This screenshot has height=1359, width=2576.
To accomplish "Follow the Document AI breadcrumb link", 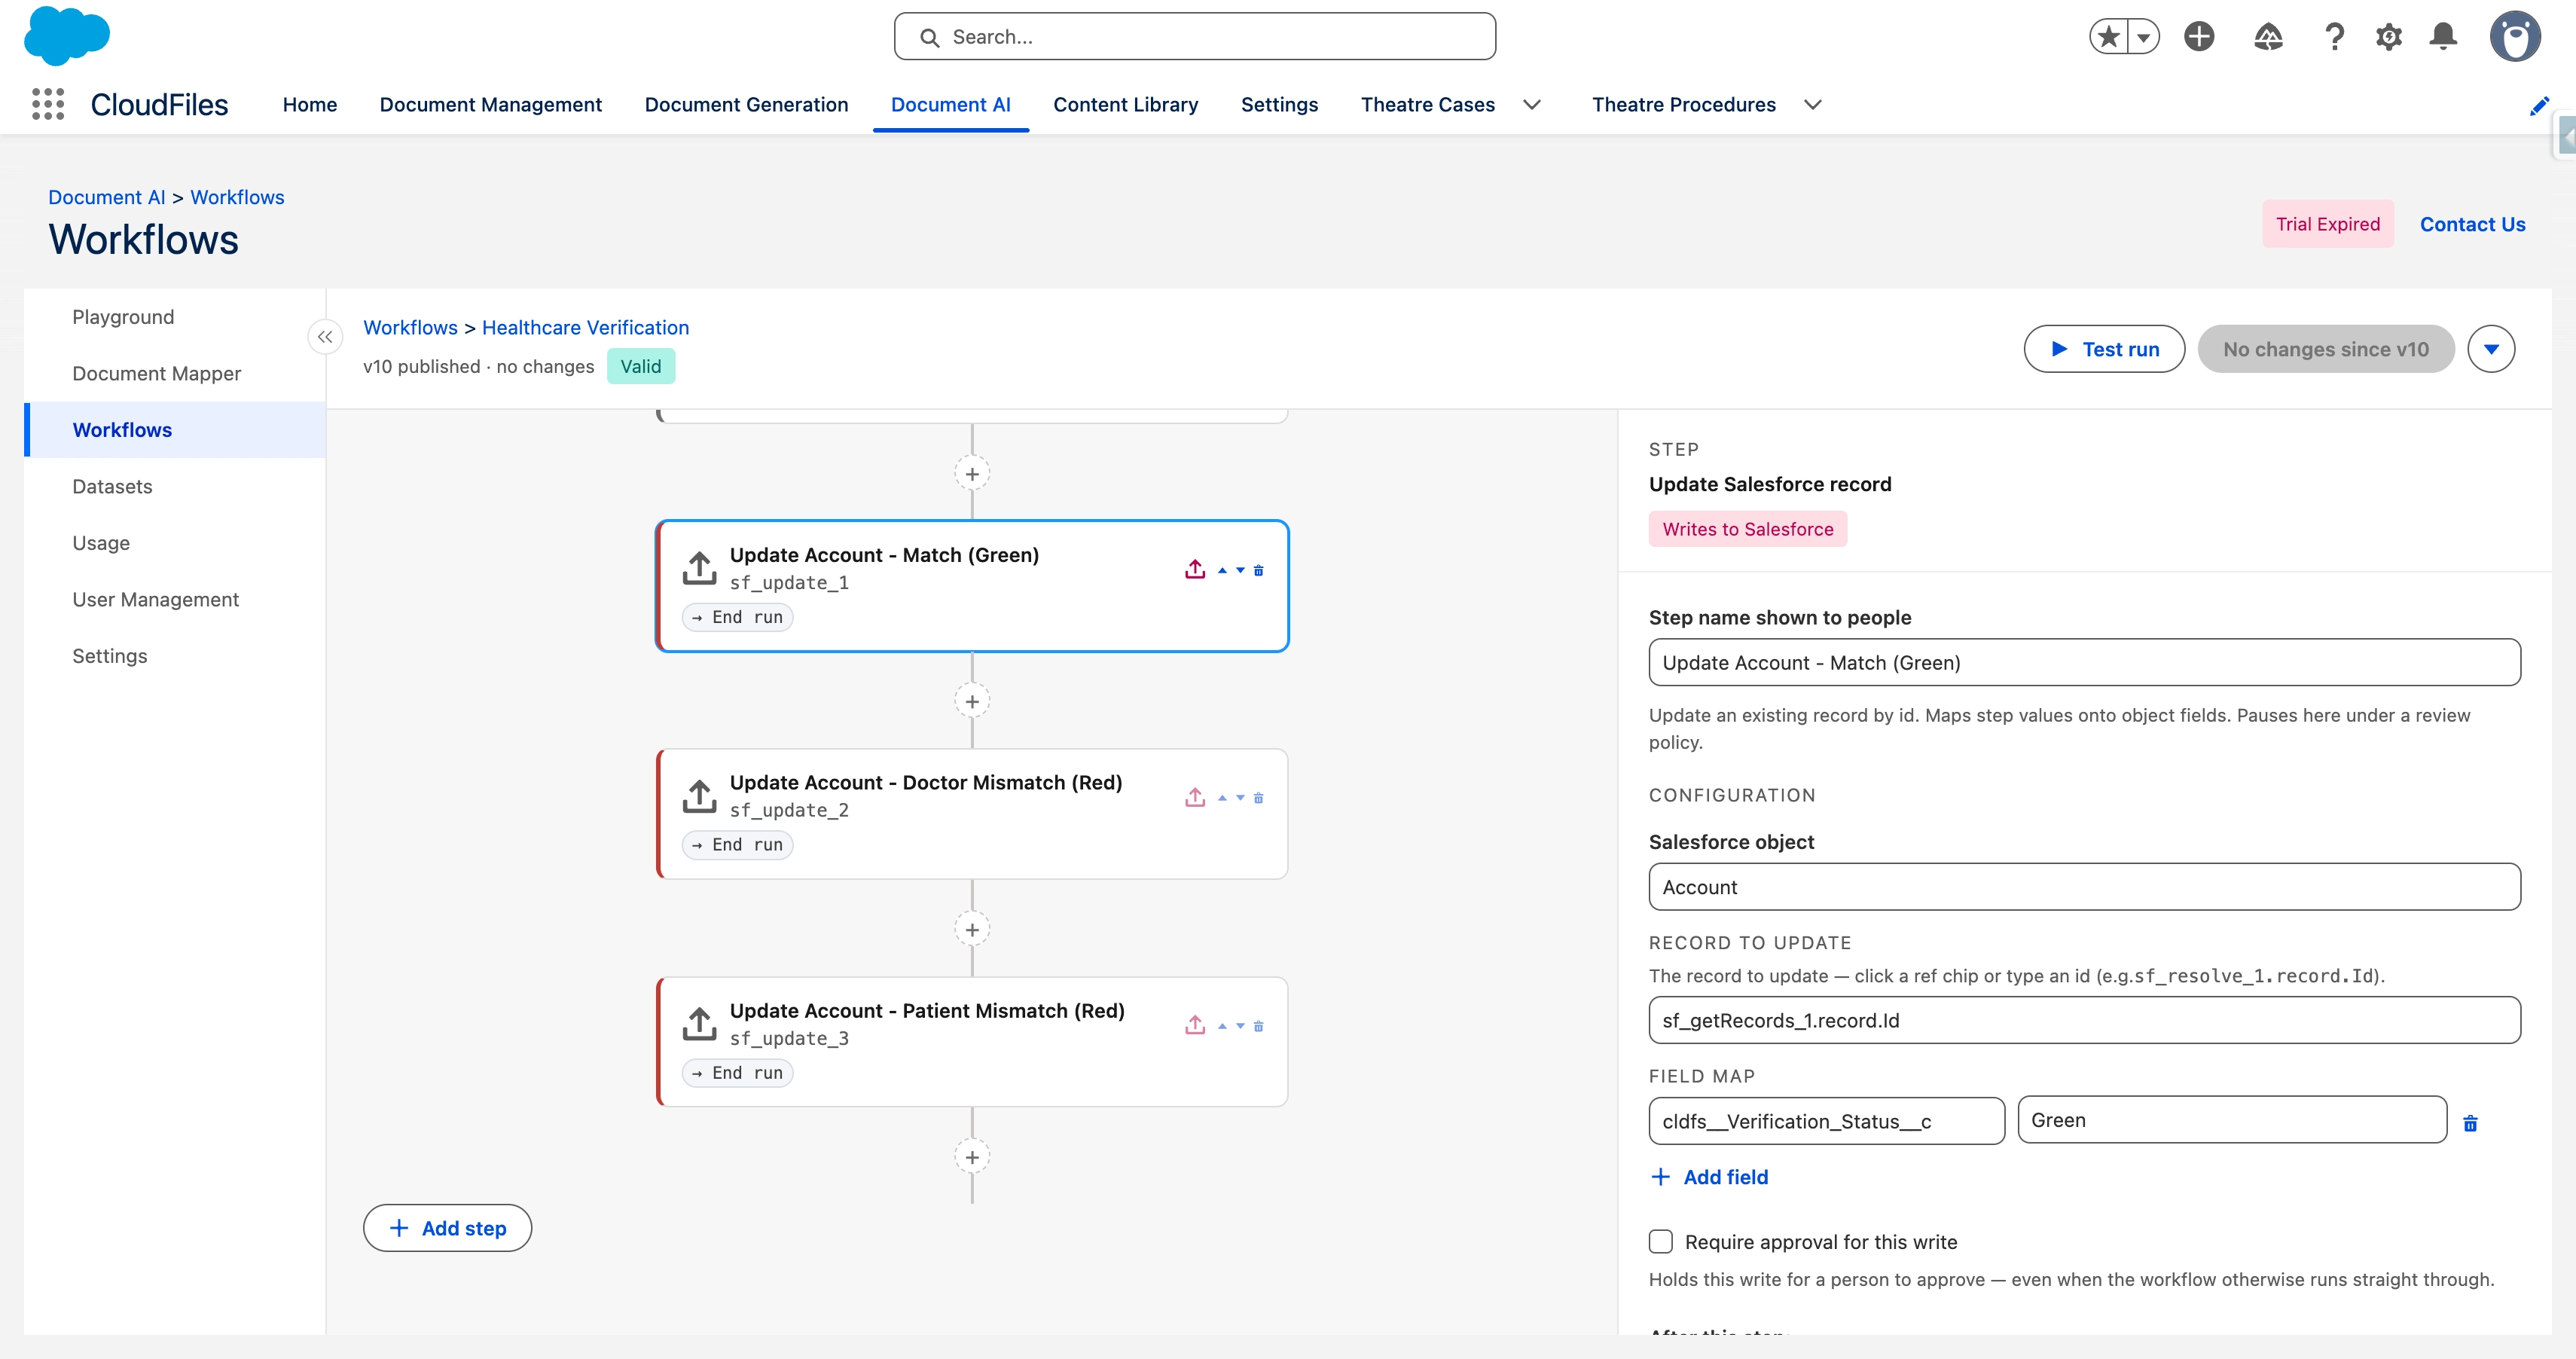I will [107, 197].
